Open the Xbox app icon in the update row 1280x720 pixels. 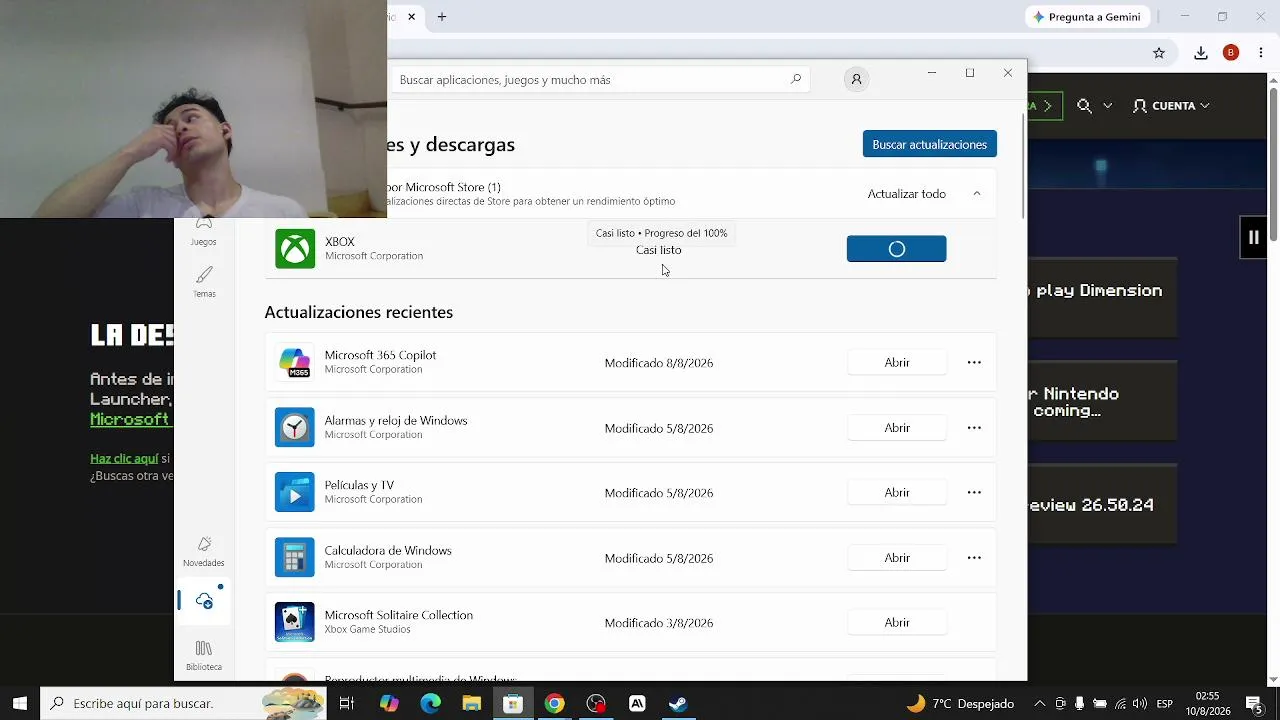[x=295, y=249]
